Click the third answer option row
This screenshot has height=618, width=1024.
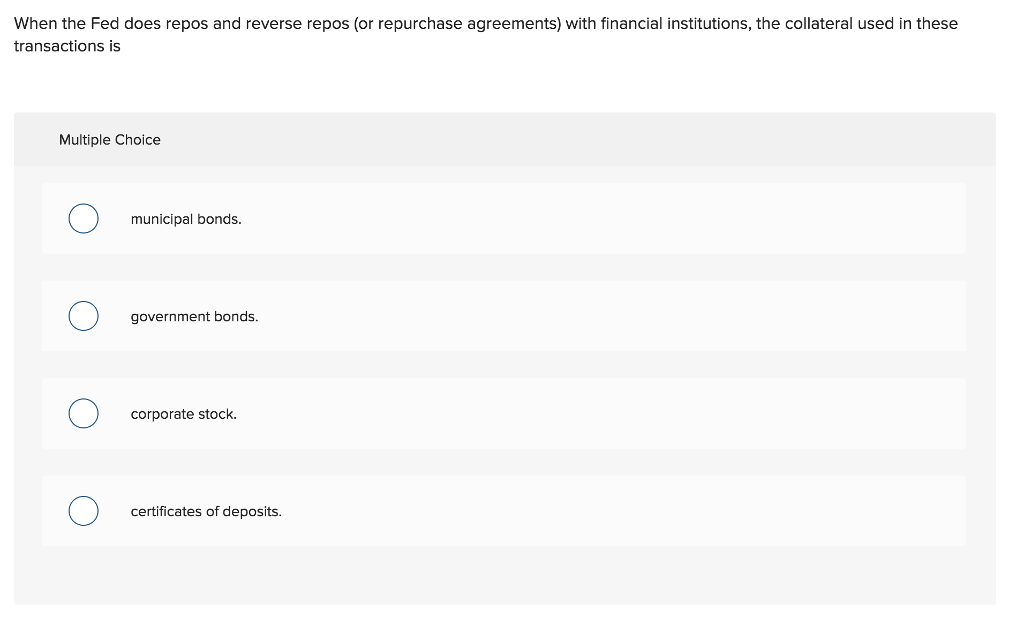504,413
